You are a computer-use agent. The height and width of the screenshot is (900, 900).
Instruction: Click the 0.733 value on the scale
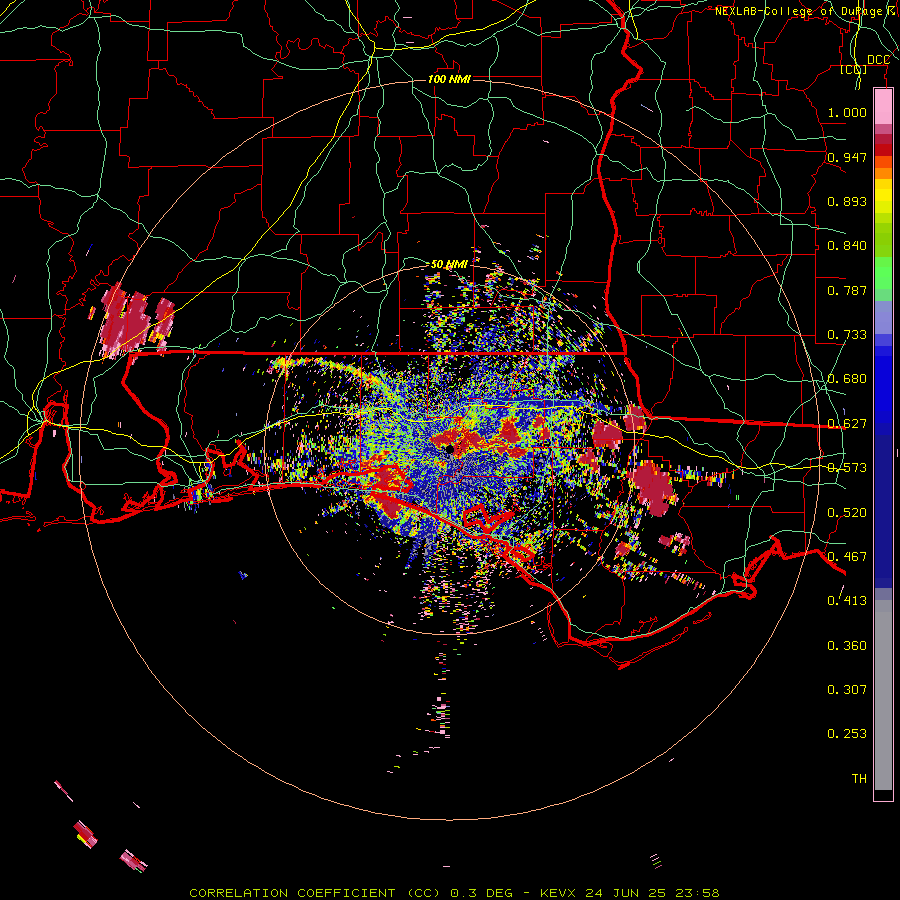pos(847,335)
